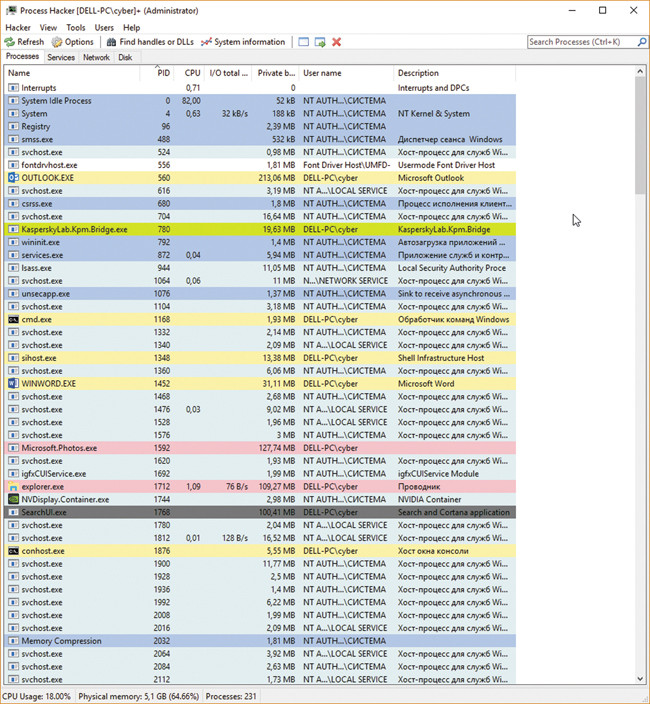This screenshot has width=650, height=704.
Task: Switch to the Services tab
Action: pyautogui.click(x=61, y=58)
